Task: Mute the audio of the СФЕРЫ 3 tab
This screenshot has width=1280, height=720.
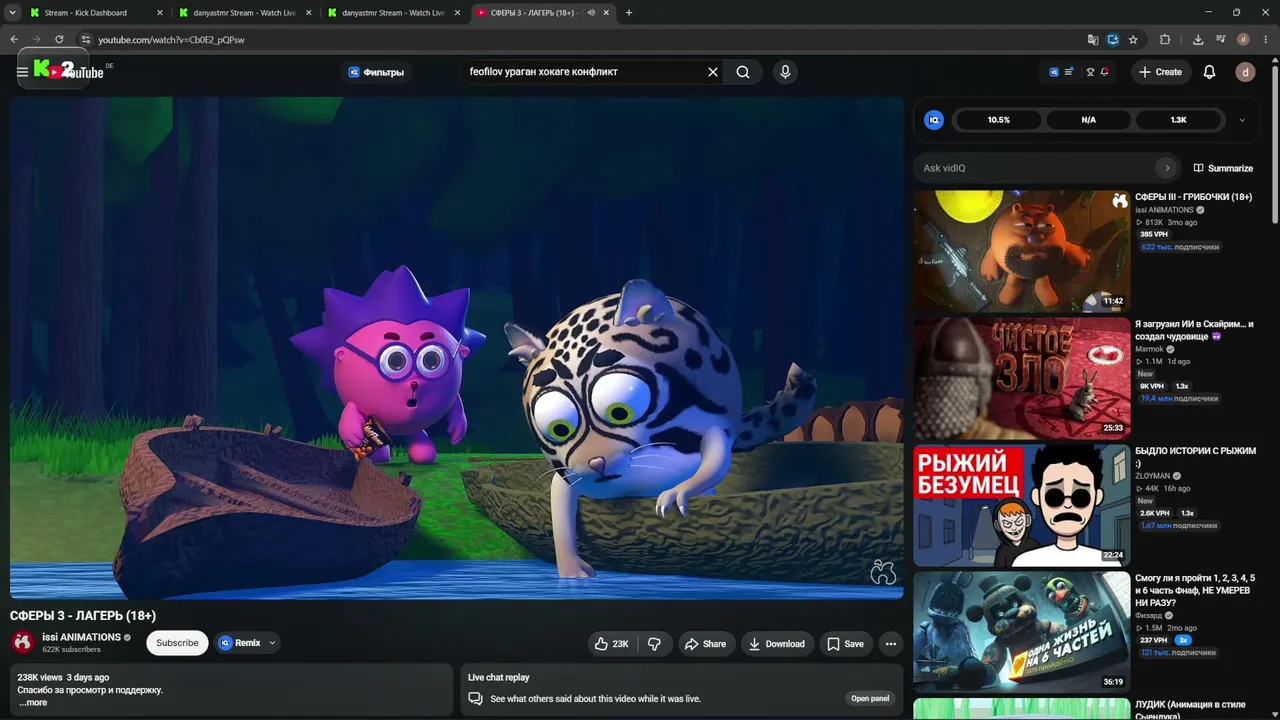Action: 591,13
